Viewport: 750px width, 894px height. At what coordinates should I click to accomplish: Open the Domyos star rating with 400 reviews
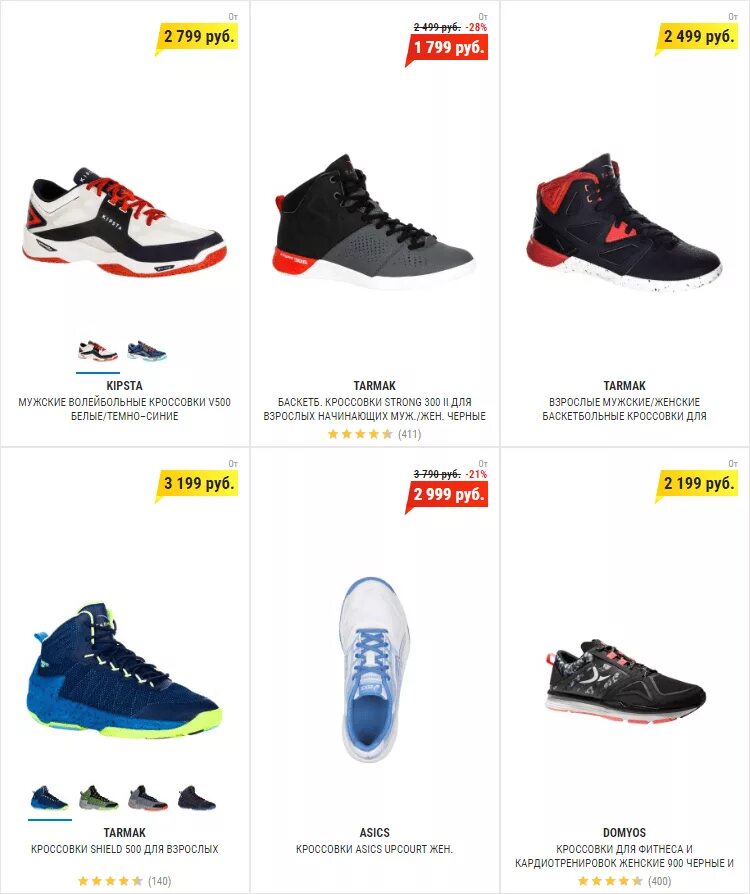[x=624, y=881]
